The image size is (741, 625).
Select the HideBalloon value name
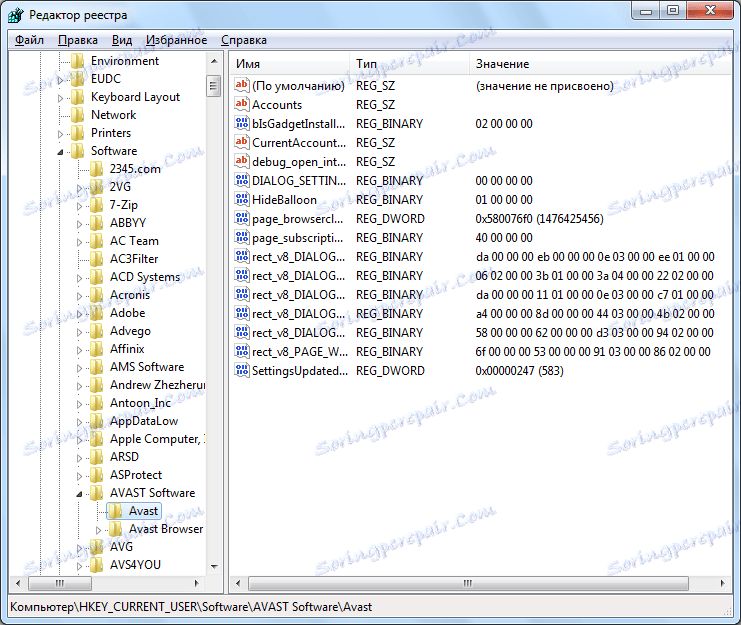pyautogui.click(x=284, y=200)
